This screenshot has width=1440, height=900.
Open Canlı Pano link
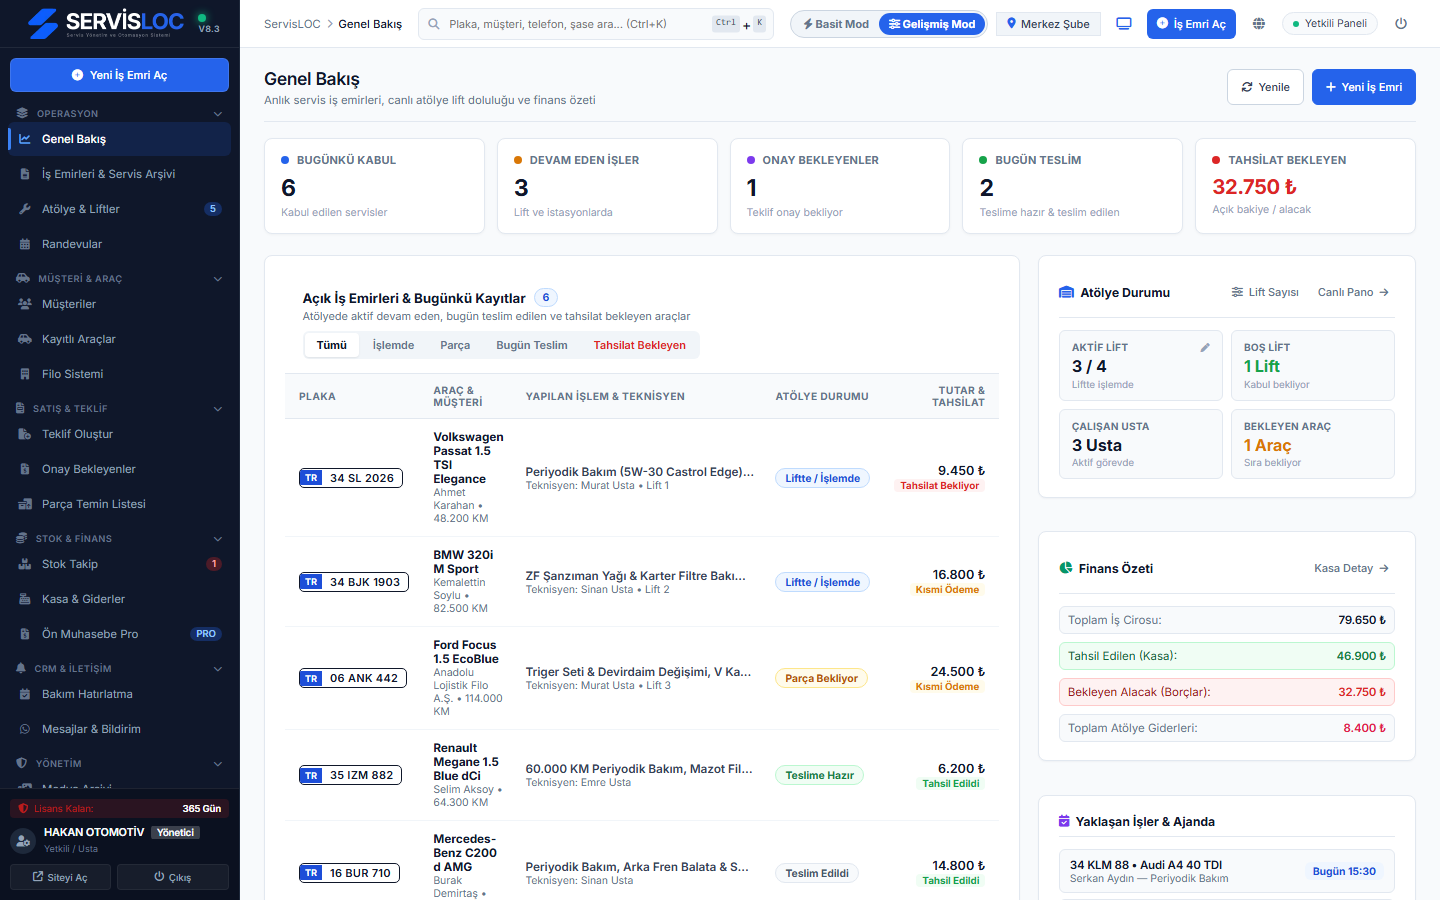click(x=1353, y=292)
